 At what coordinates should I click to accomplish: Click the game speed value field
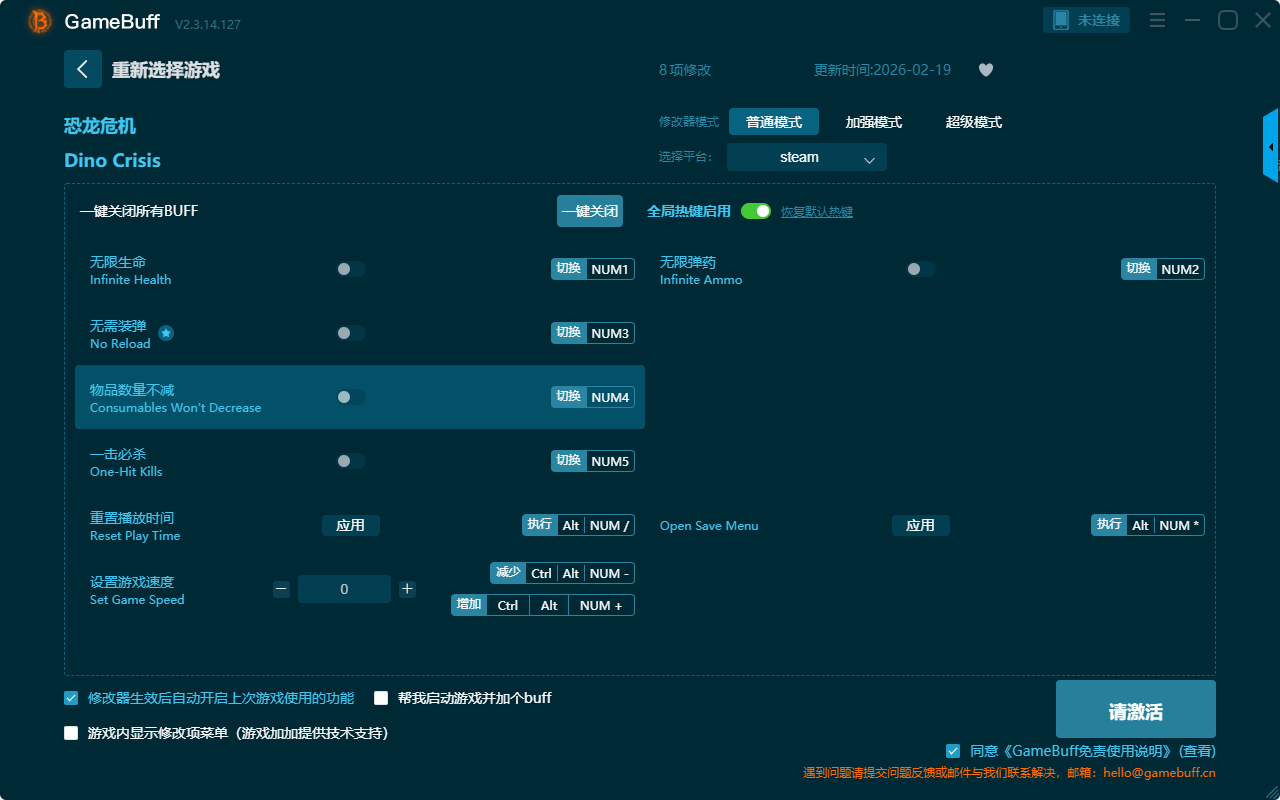click(344, 589)
